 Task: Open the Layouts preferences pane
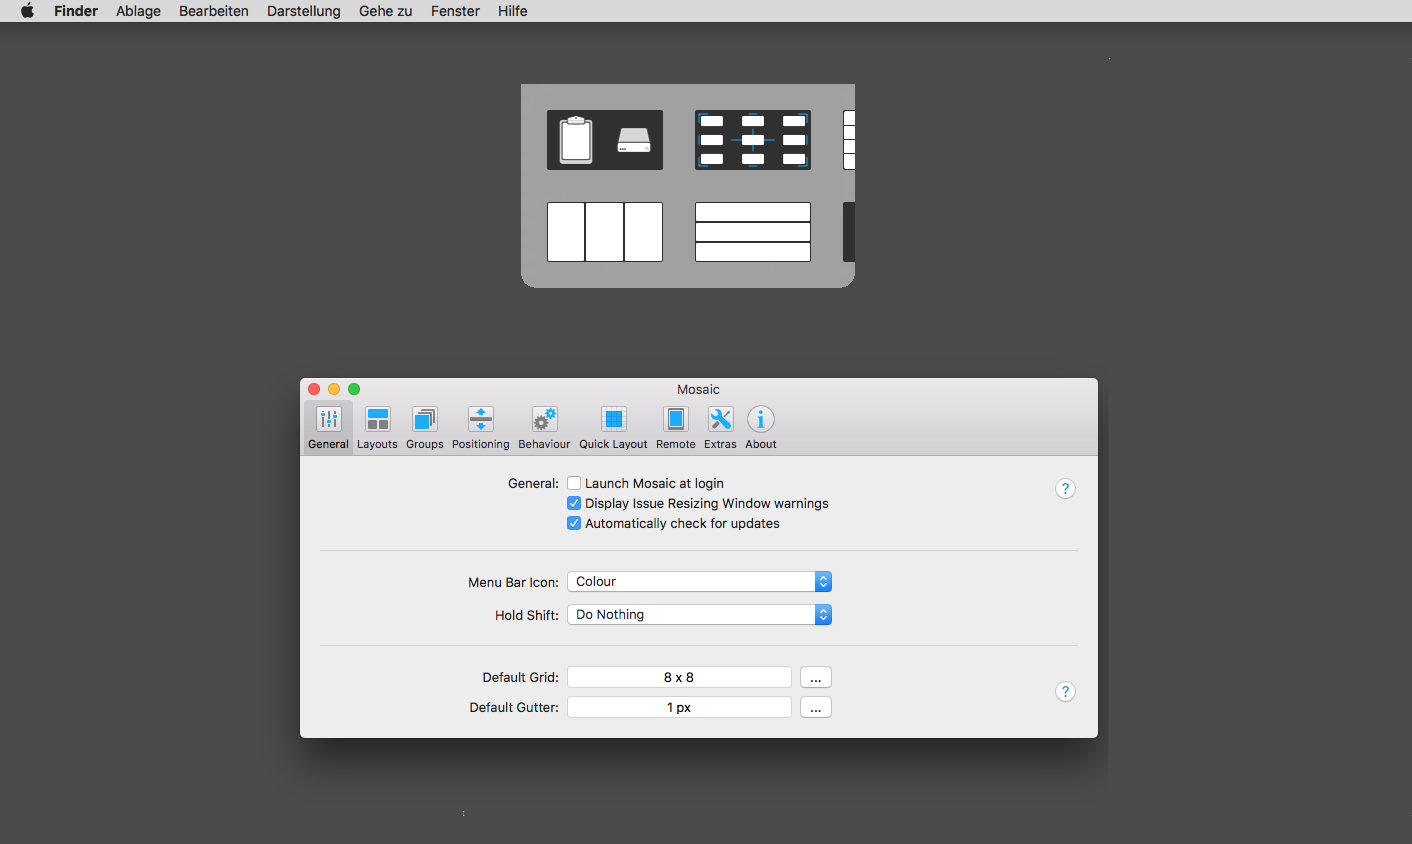click(377, 428)
